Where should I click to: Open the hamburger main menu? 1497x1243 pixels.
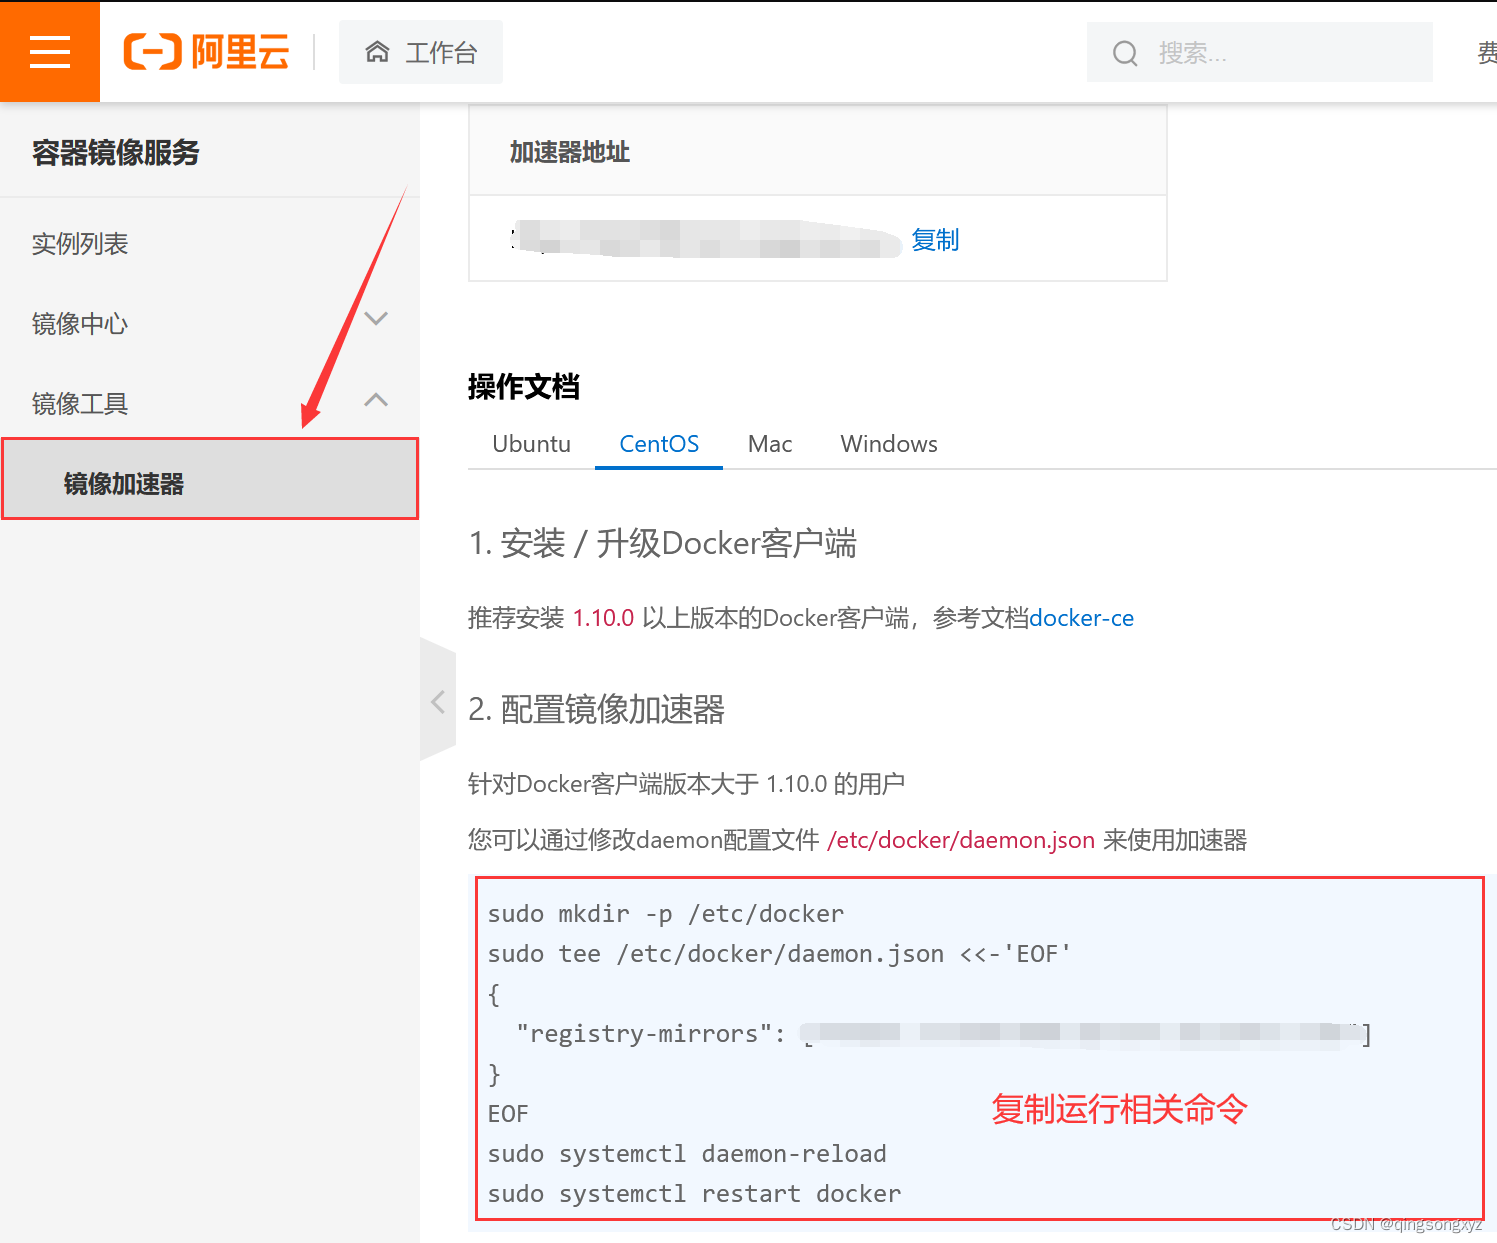pos(50,51)
